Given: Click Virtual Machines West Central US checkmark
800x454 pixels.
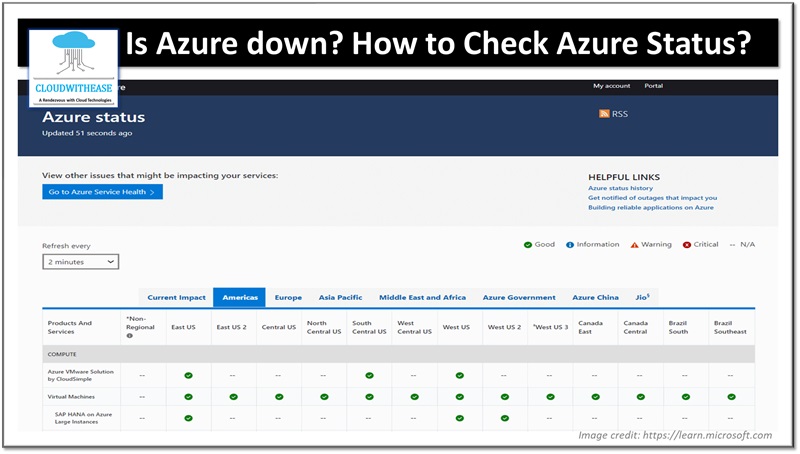Looking at the screenshot, I should [x=414, y=397].
